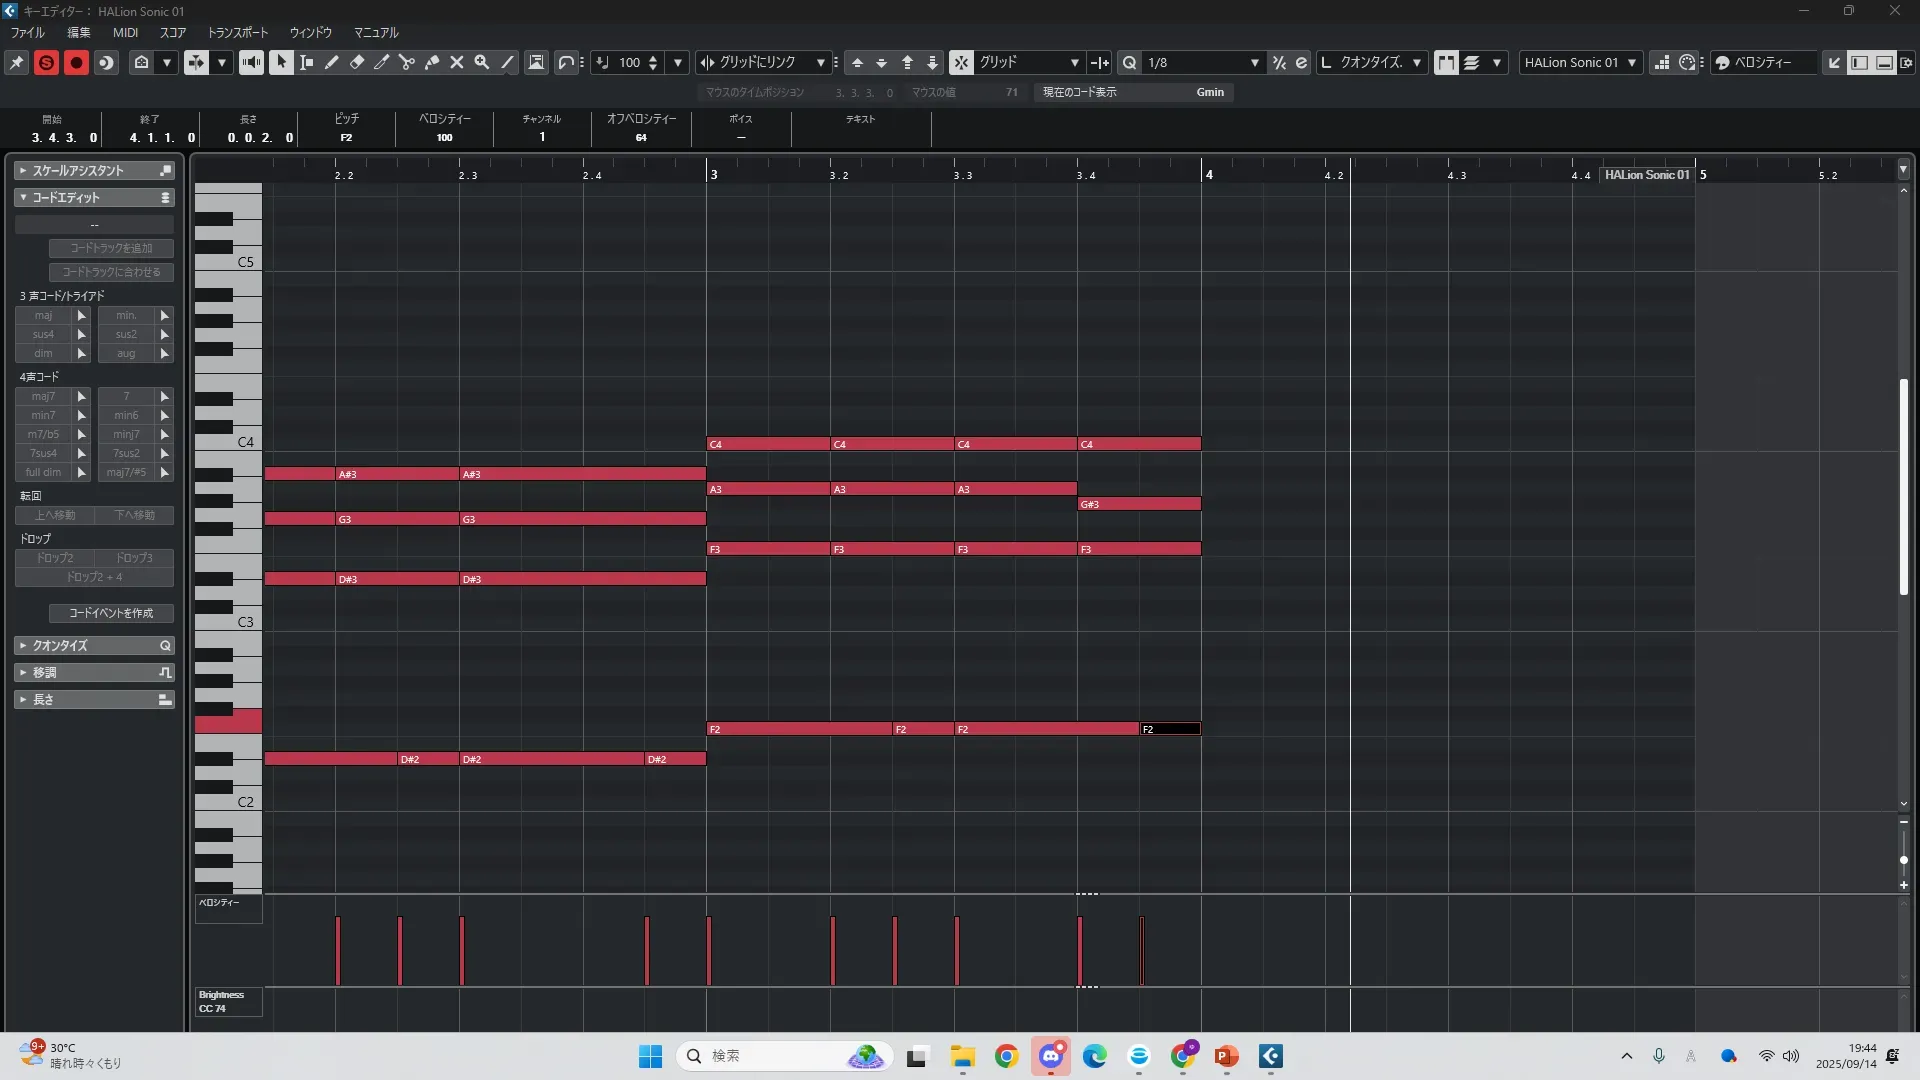Select the Draw pencil tool
The image size is (1920, 1080).
(332, 62)
